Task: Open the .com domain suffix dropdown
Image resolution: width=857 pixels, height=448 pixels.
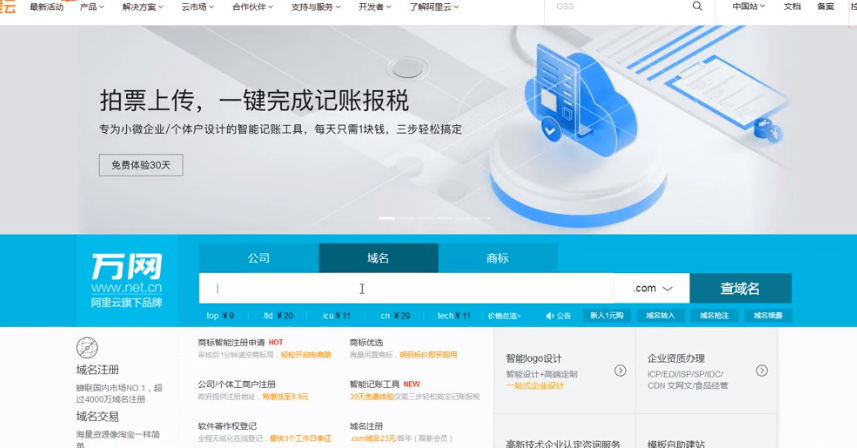Action: 652,288
